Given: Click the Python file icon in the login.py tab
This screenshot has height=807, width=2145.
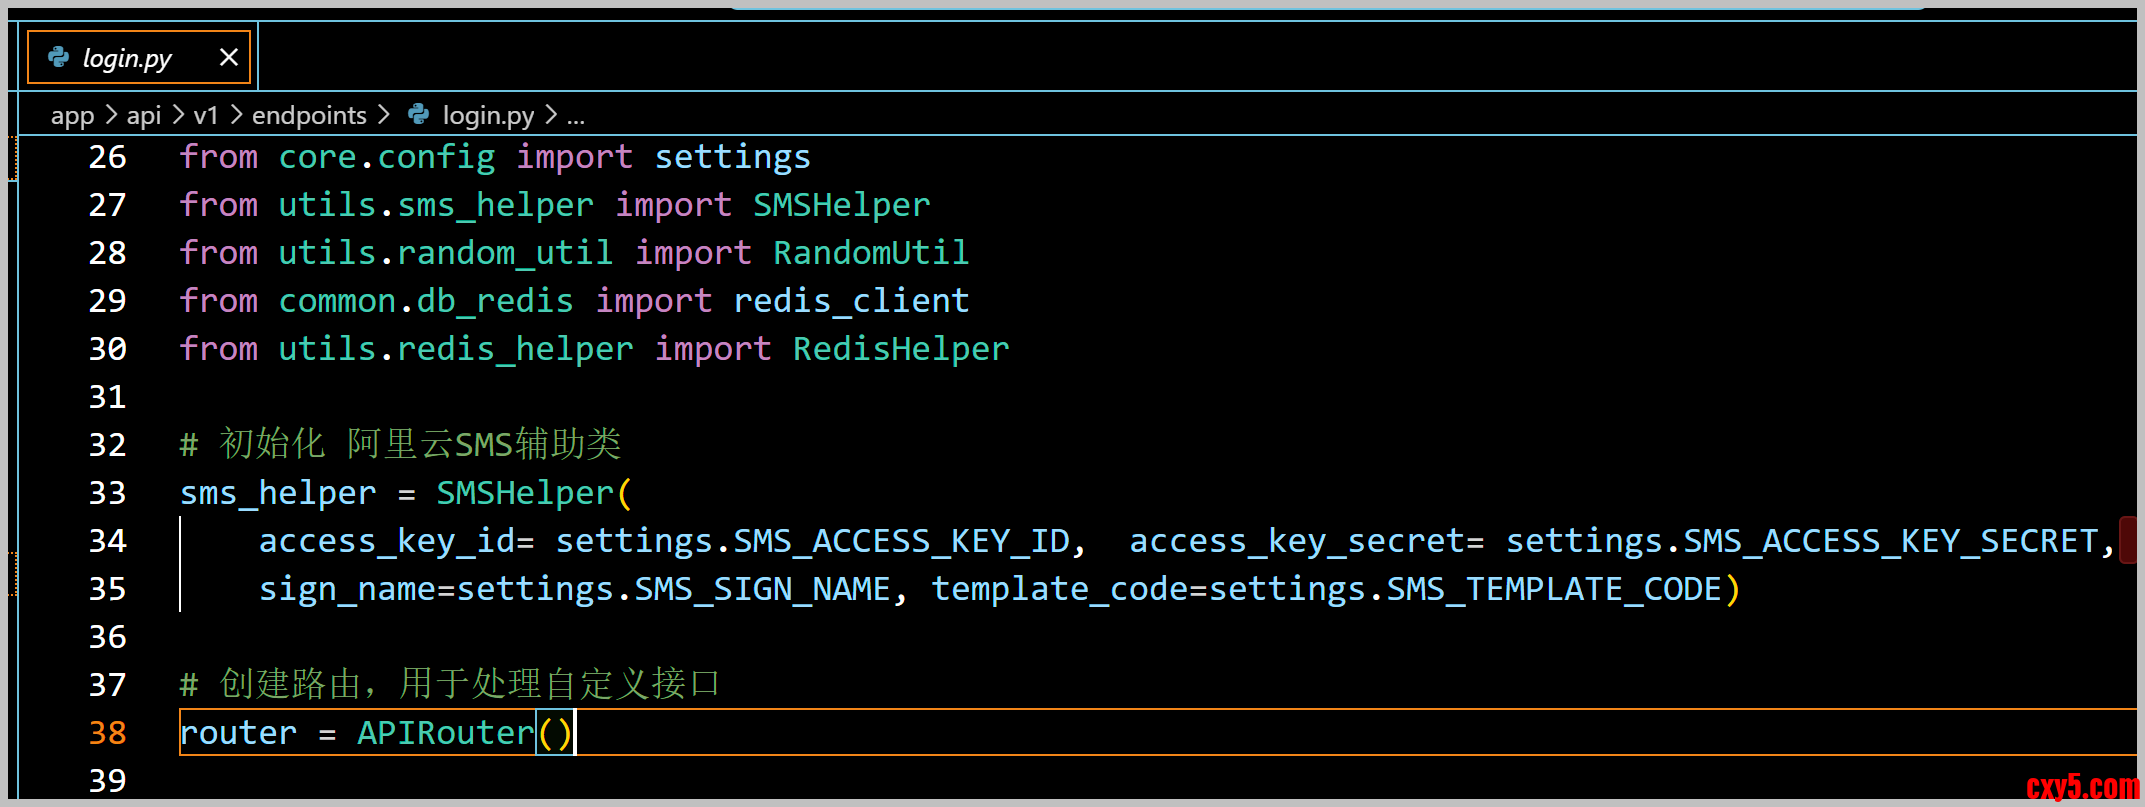Looking at the screenshot, I should [x=59, y=58].
